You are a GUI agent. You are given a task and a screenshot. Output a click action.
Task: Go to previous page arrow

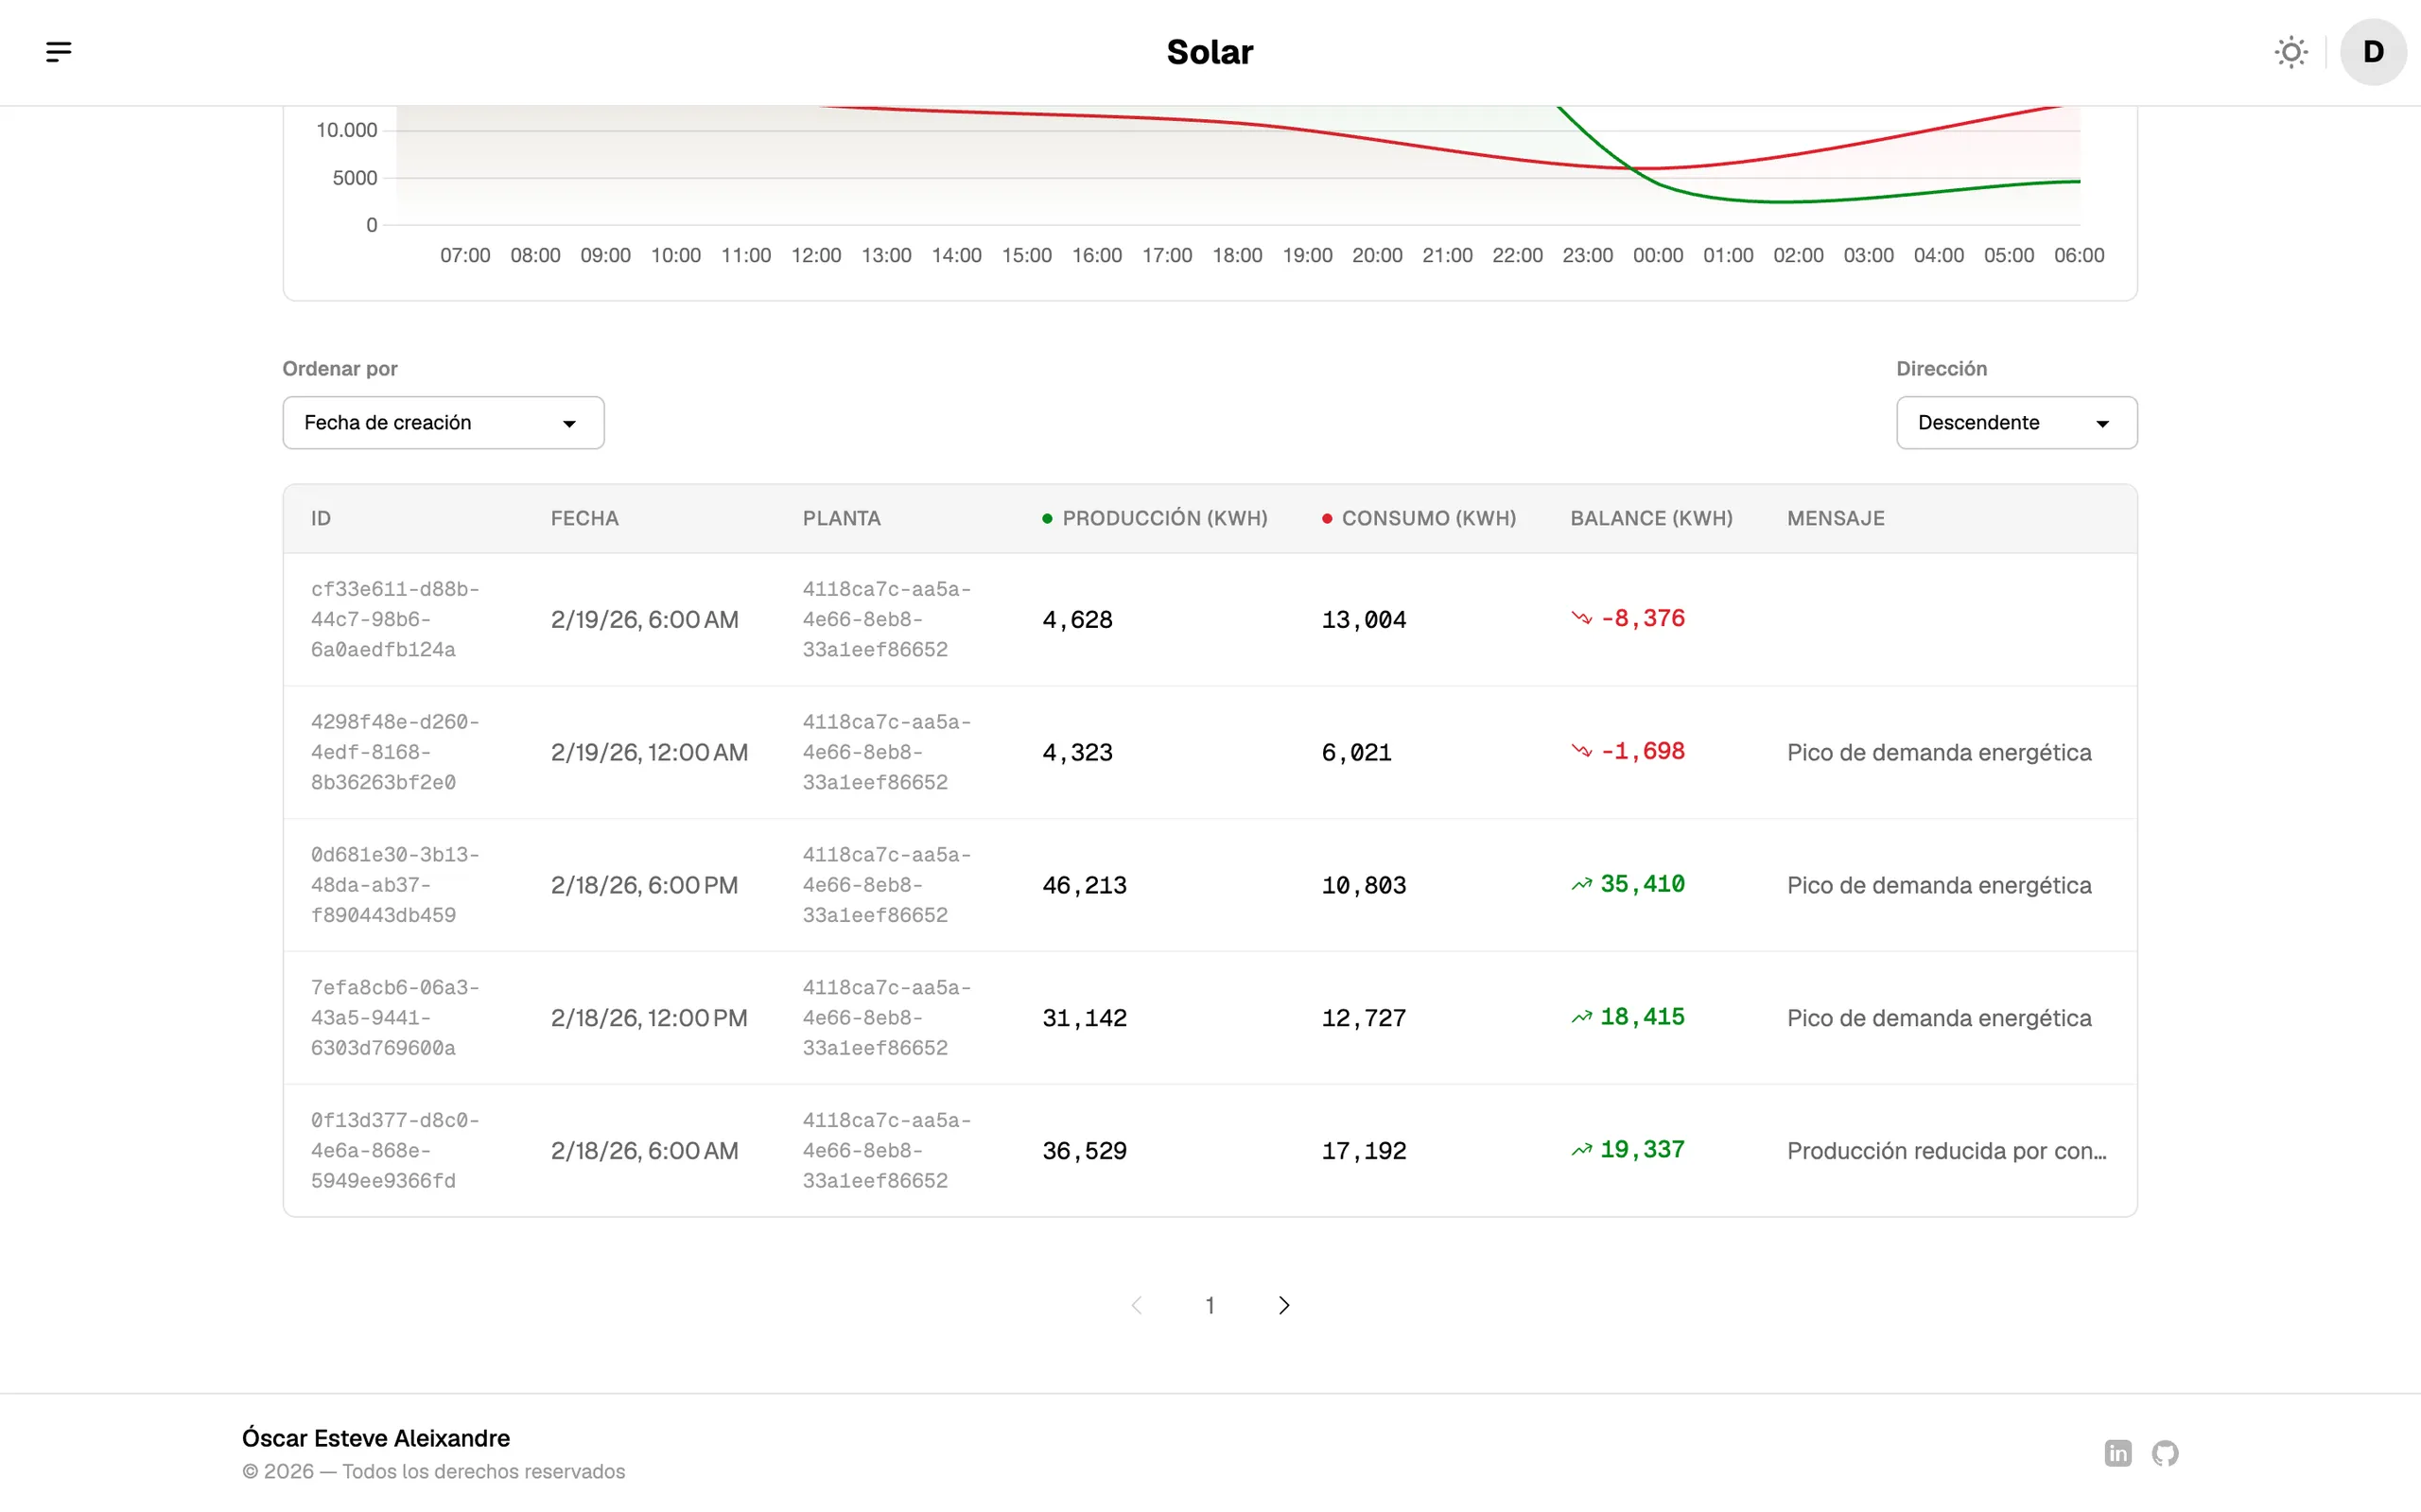1136,1305
